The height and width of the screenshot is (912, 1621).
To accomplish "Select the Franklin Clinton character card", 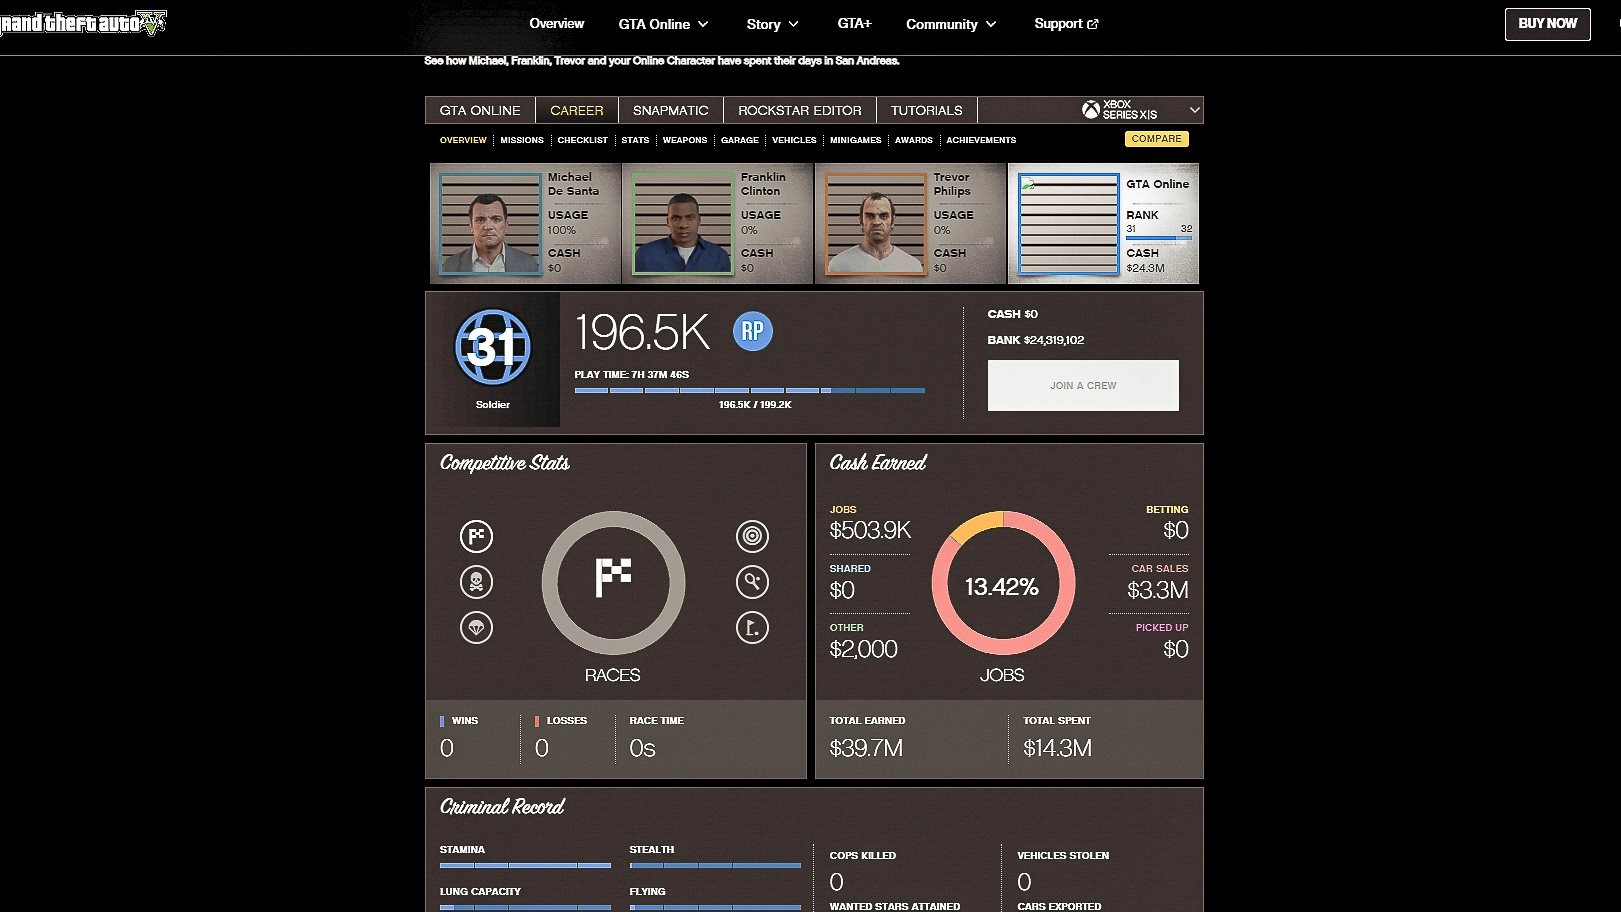I will (x=718, y=224).
